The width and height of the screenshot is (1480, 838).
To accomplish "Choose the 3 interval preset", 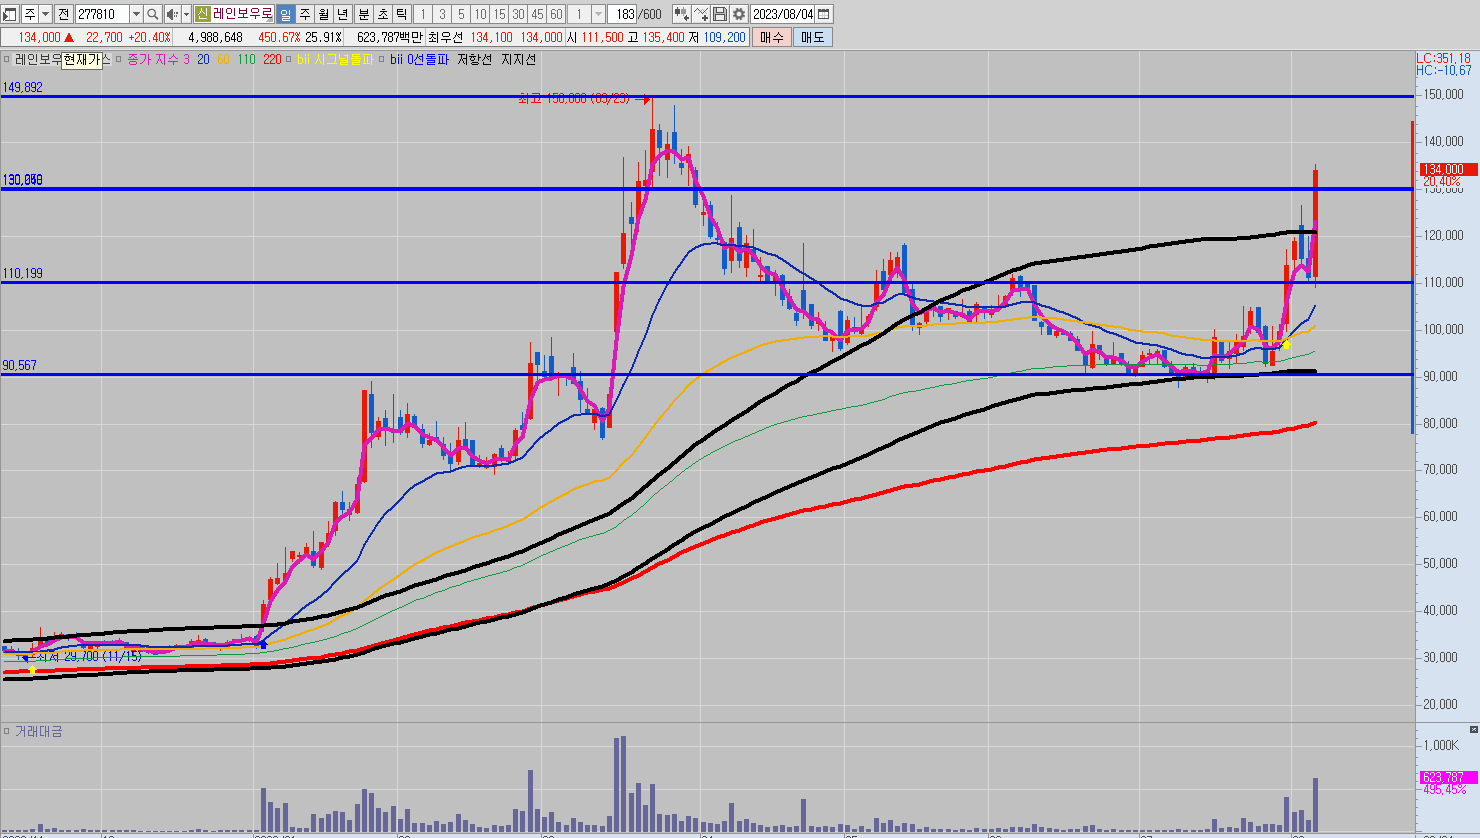I will pyautogui.click(x=442, y=14).
